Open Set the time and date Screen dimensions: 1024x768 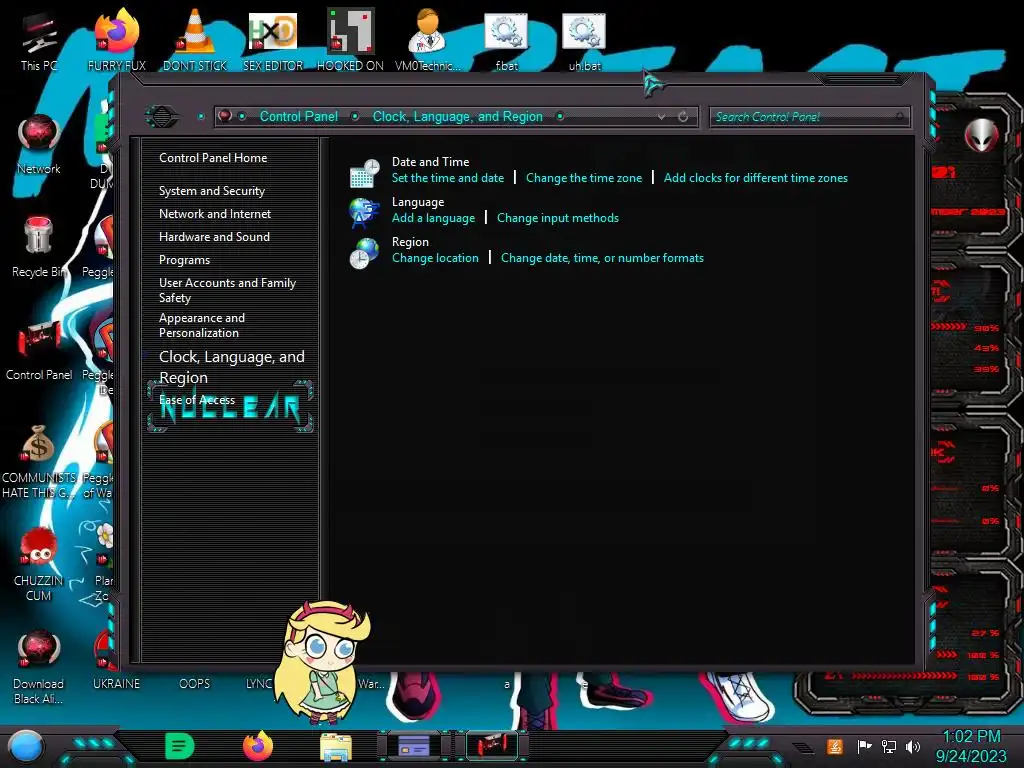[447, 178]
